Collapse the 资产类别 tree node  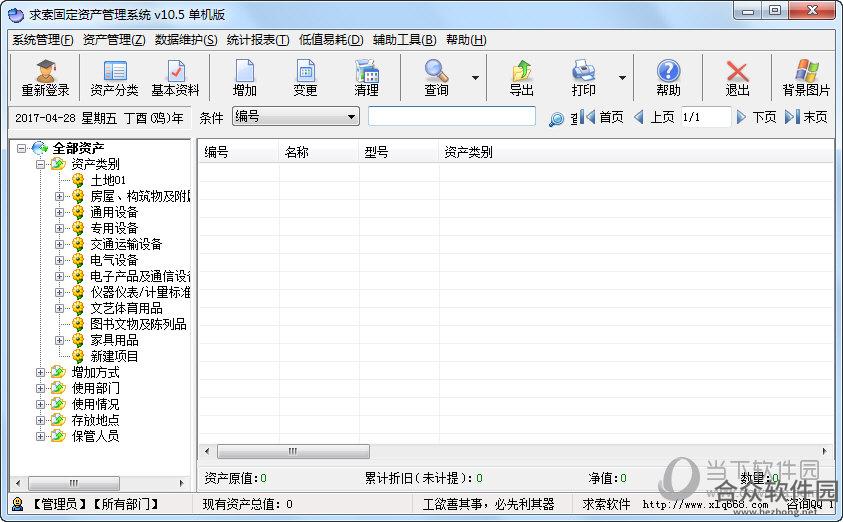coord(40,164)
